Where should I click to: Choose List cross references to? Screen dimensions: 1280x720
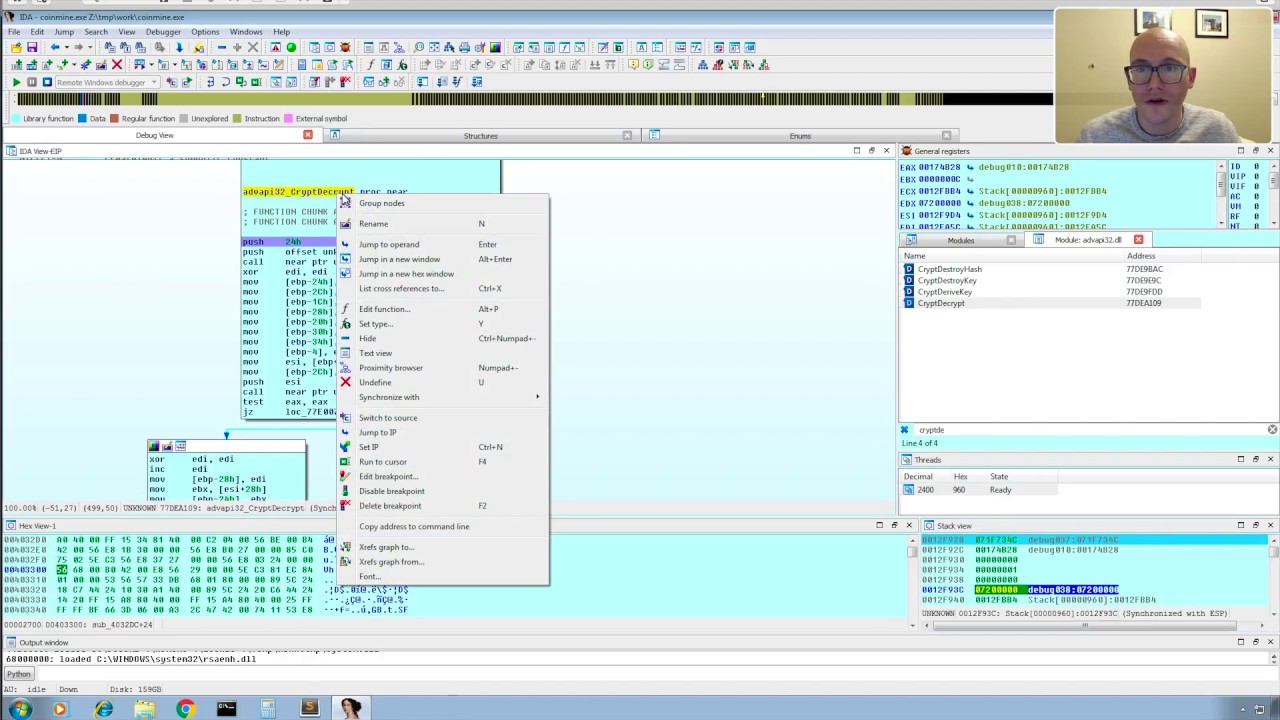click(x=443, y=289)
